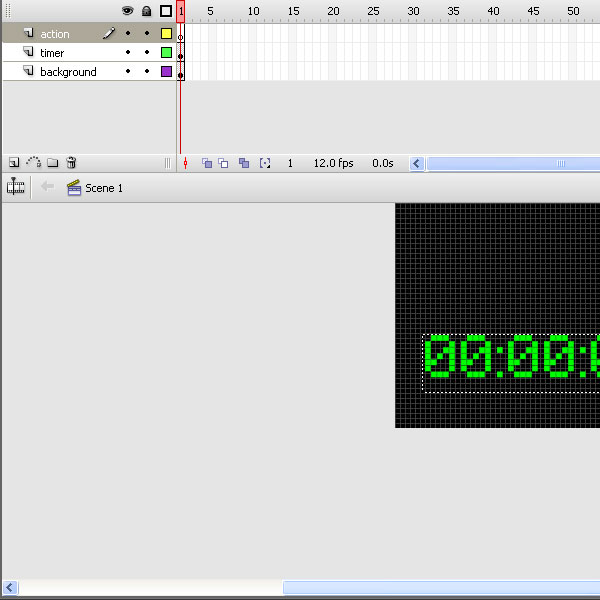Click the Center Frame button

tap(186, 163)
